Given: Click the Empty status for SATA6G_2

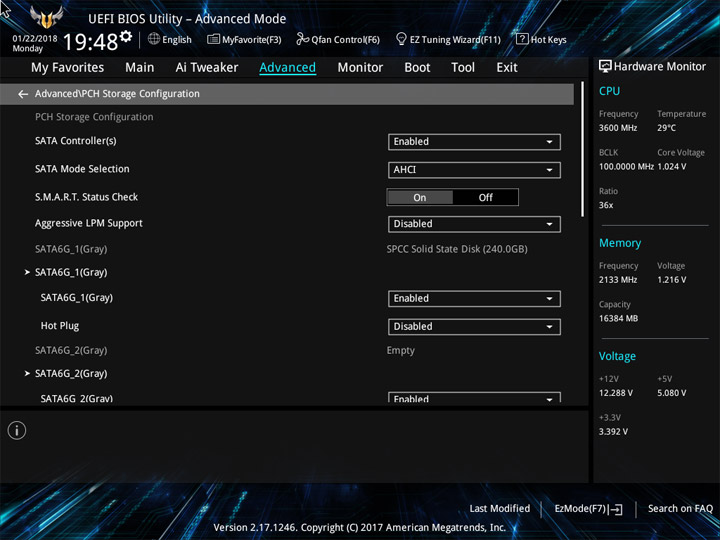Looking at the screenshot, I should [400, 351].
